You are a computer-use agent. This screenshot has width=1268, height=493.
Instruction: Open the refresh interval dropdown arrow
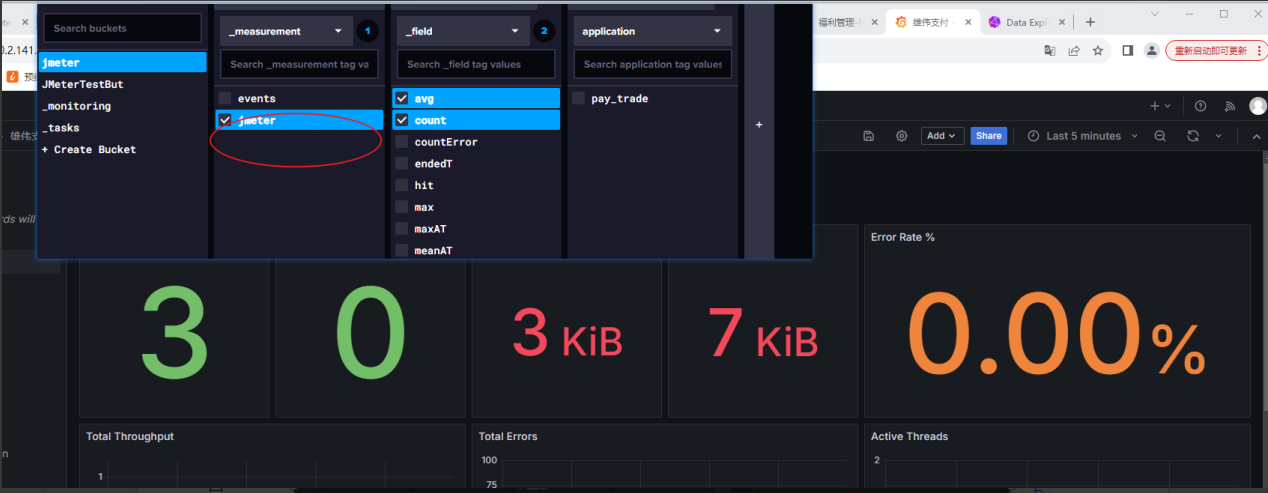(x=1218, y=136)
